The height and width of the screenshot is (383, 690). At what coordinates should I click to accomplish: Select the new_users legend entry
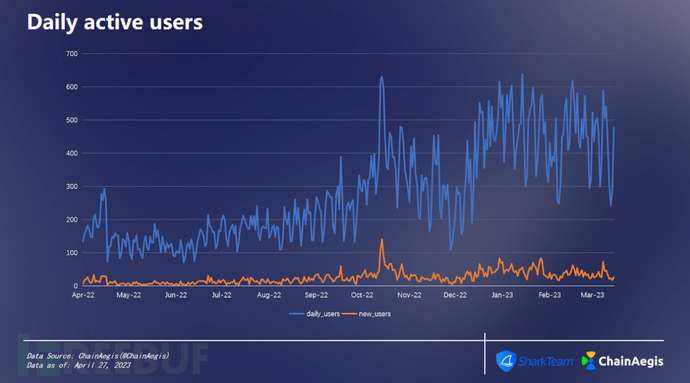(367, 314)
